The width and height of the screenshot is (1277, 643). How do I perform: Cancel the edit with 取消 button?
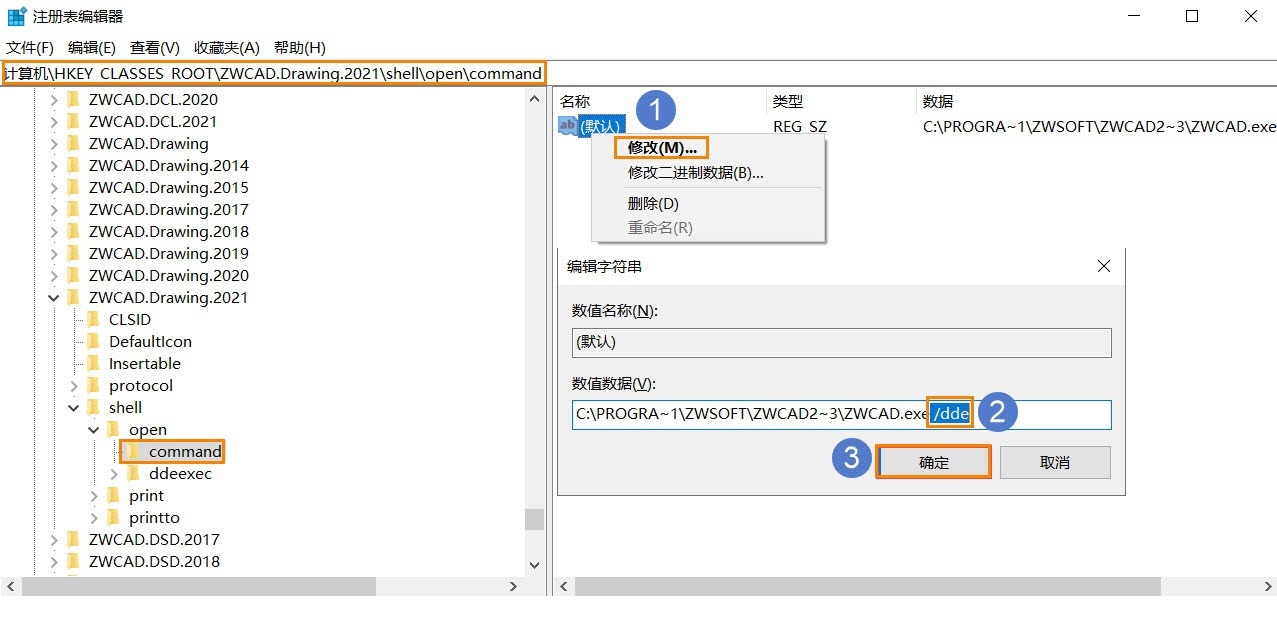point(1055,462)
